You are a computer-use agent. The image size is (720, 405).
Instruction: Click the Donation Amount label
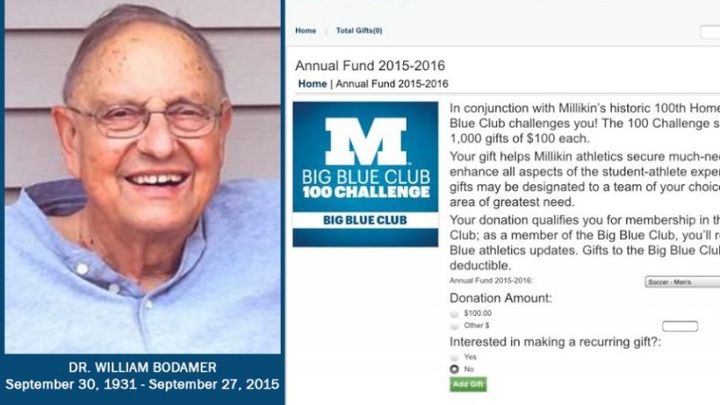coord(501,298)
